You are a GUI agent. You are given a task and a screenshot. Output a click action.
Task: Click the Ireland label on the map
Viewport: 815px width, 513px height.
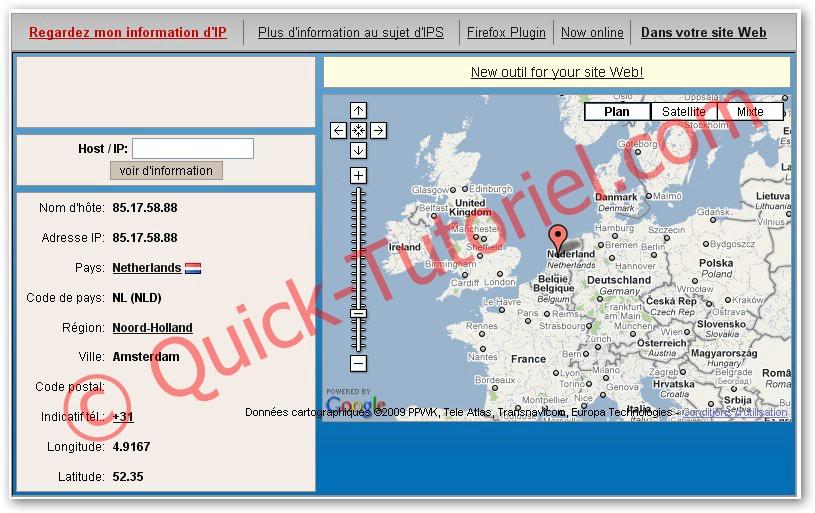404,247
